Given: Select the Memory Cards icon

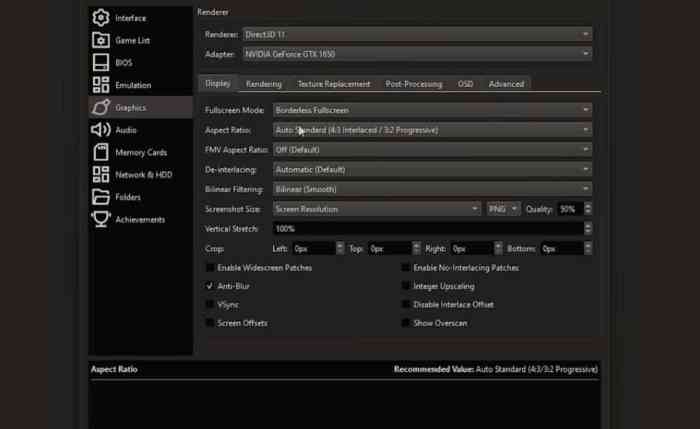Looking at the screenshot, I should (100, 152).
